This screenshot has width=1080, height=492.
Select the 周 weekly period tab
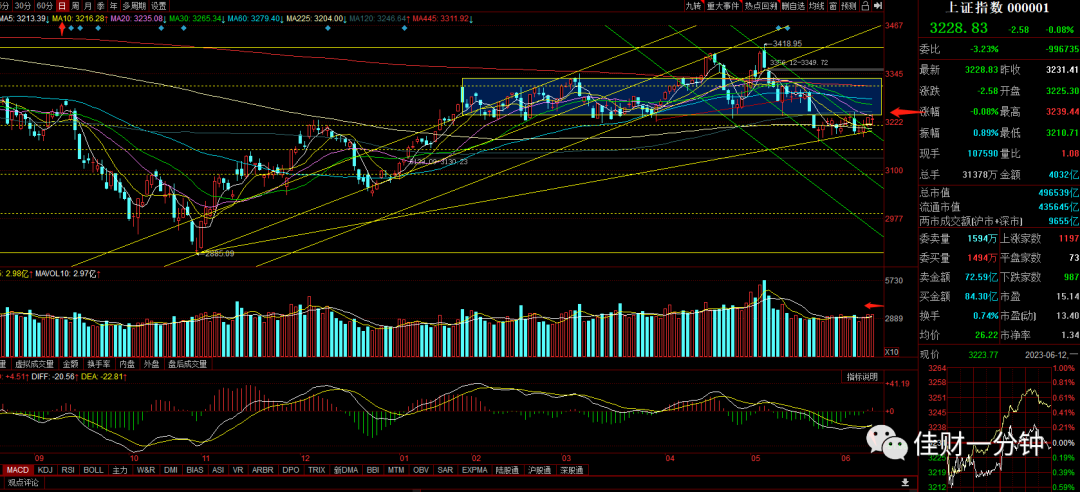coord(76,6)
